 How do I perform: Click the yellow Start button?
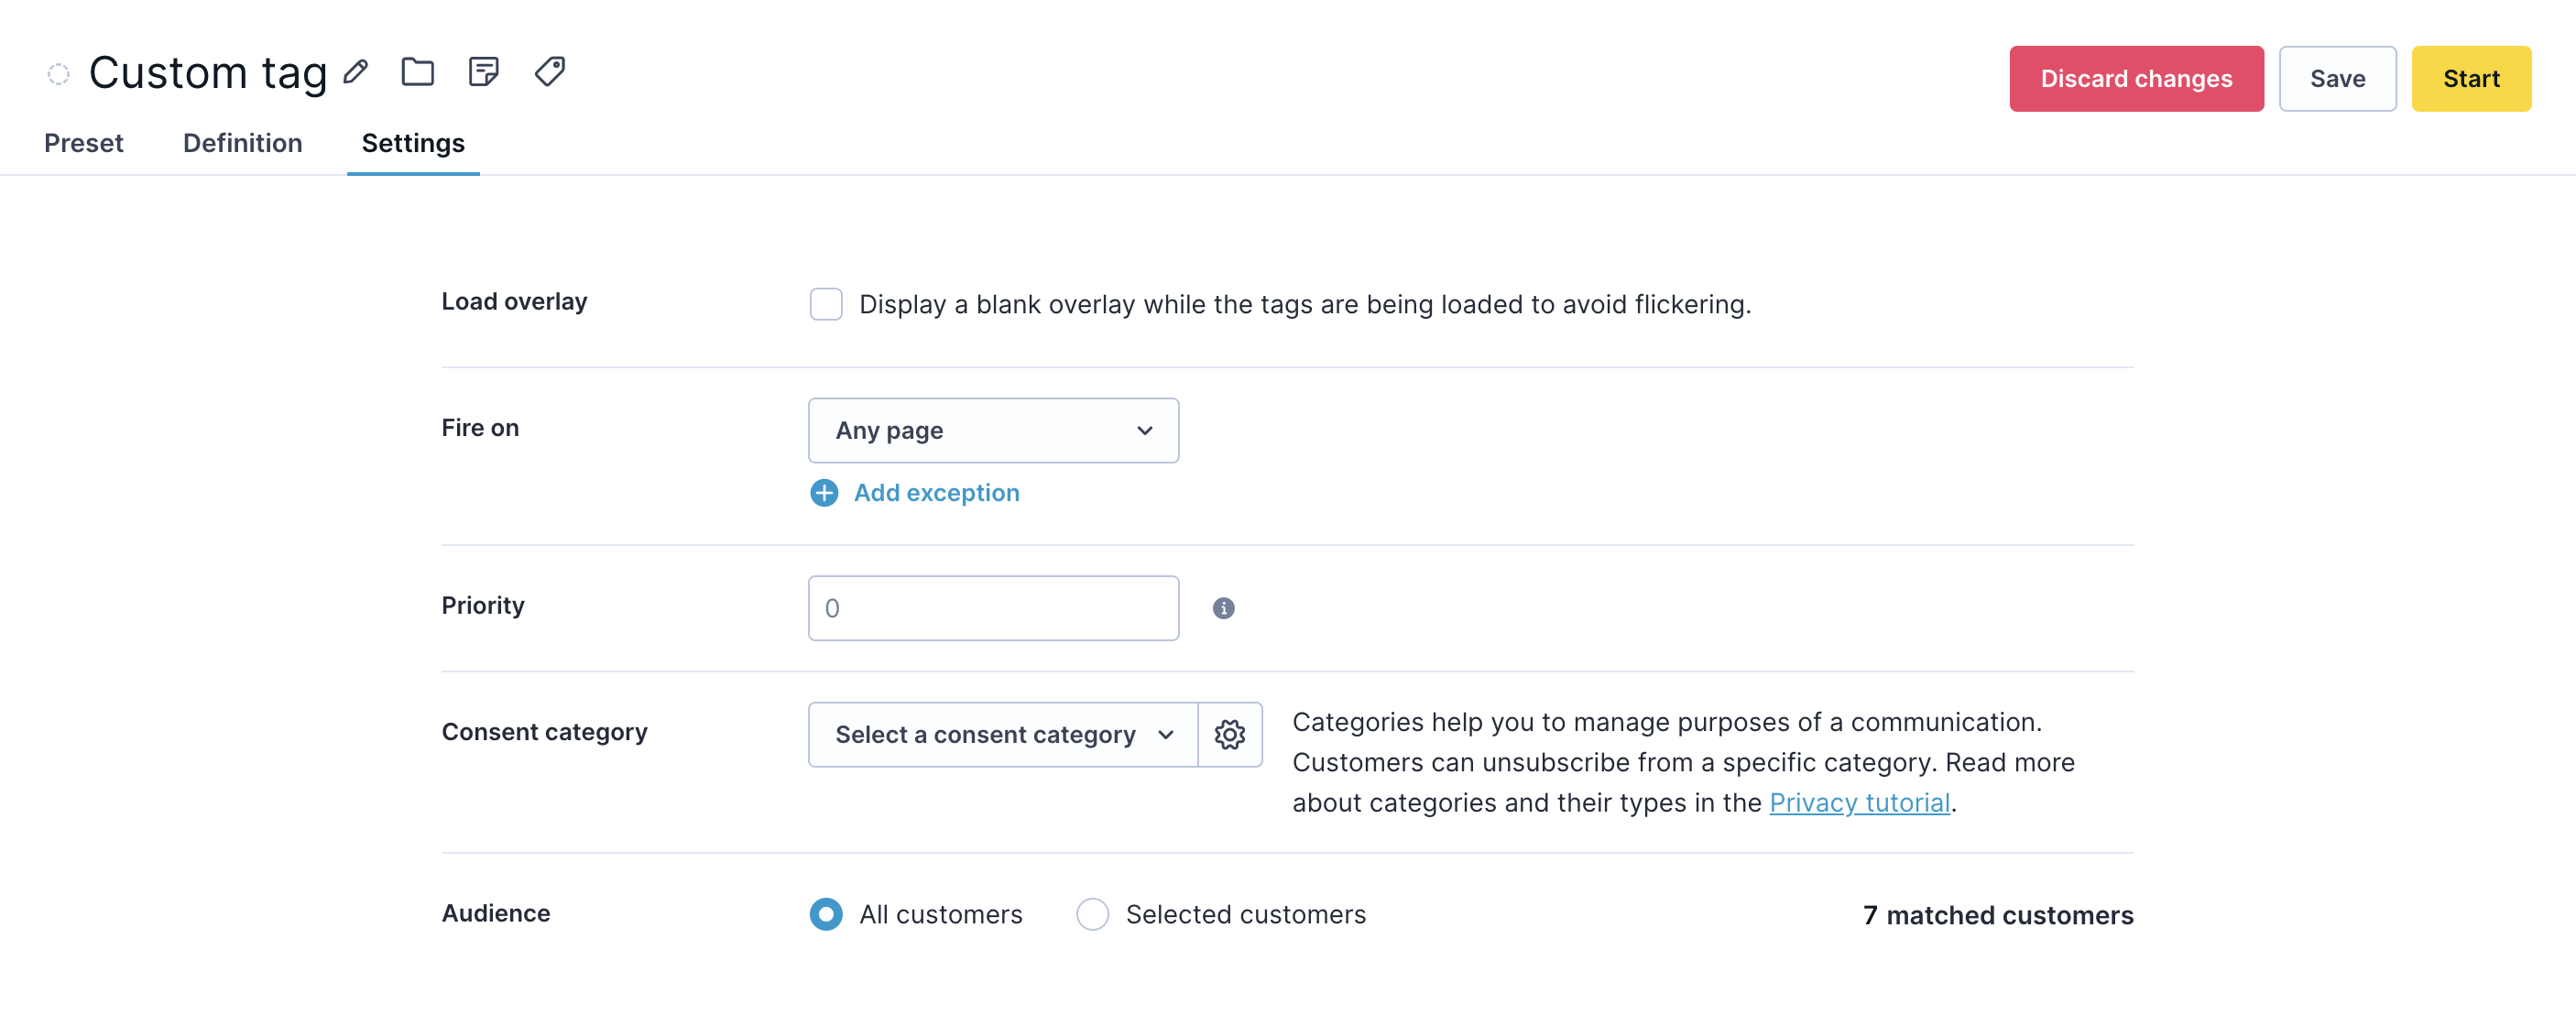(x=2471, y=79)
